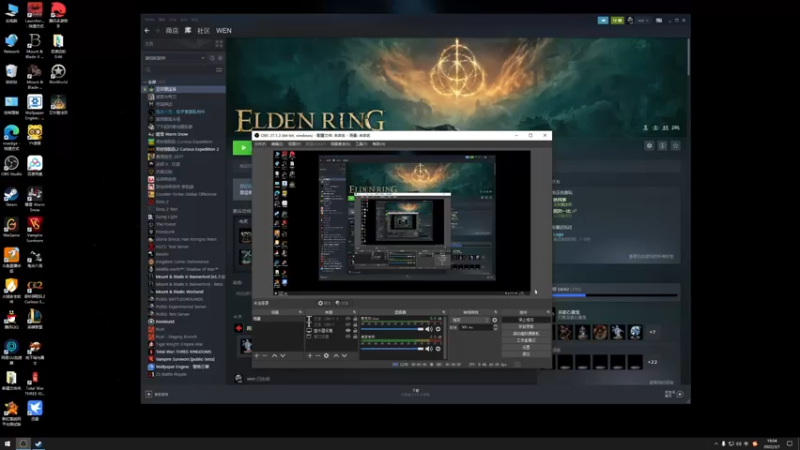Image resolution: width=800 pixels, height=450 pixels.
Task: Open OBS transition properties gear
Action: pos(494,320)
